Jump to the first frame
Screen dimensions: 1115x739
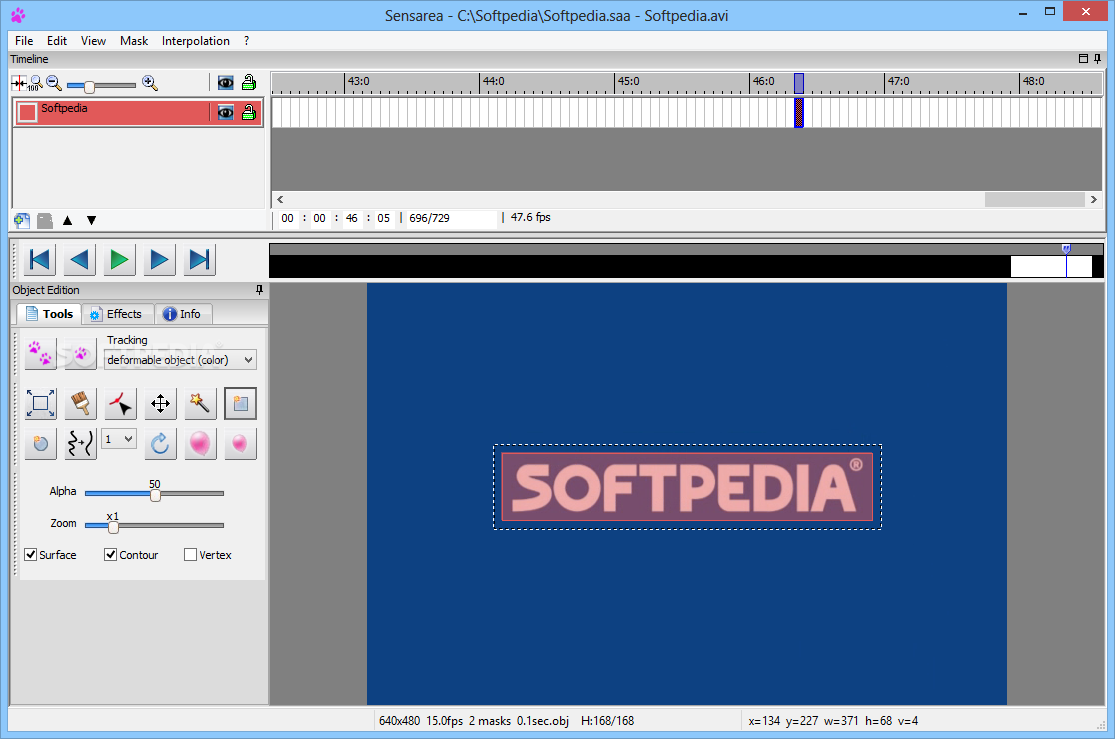click(40, 260)
